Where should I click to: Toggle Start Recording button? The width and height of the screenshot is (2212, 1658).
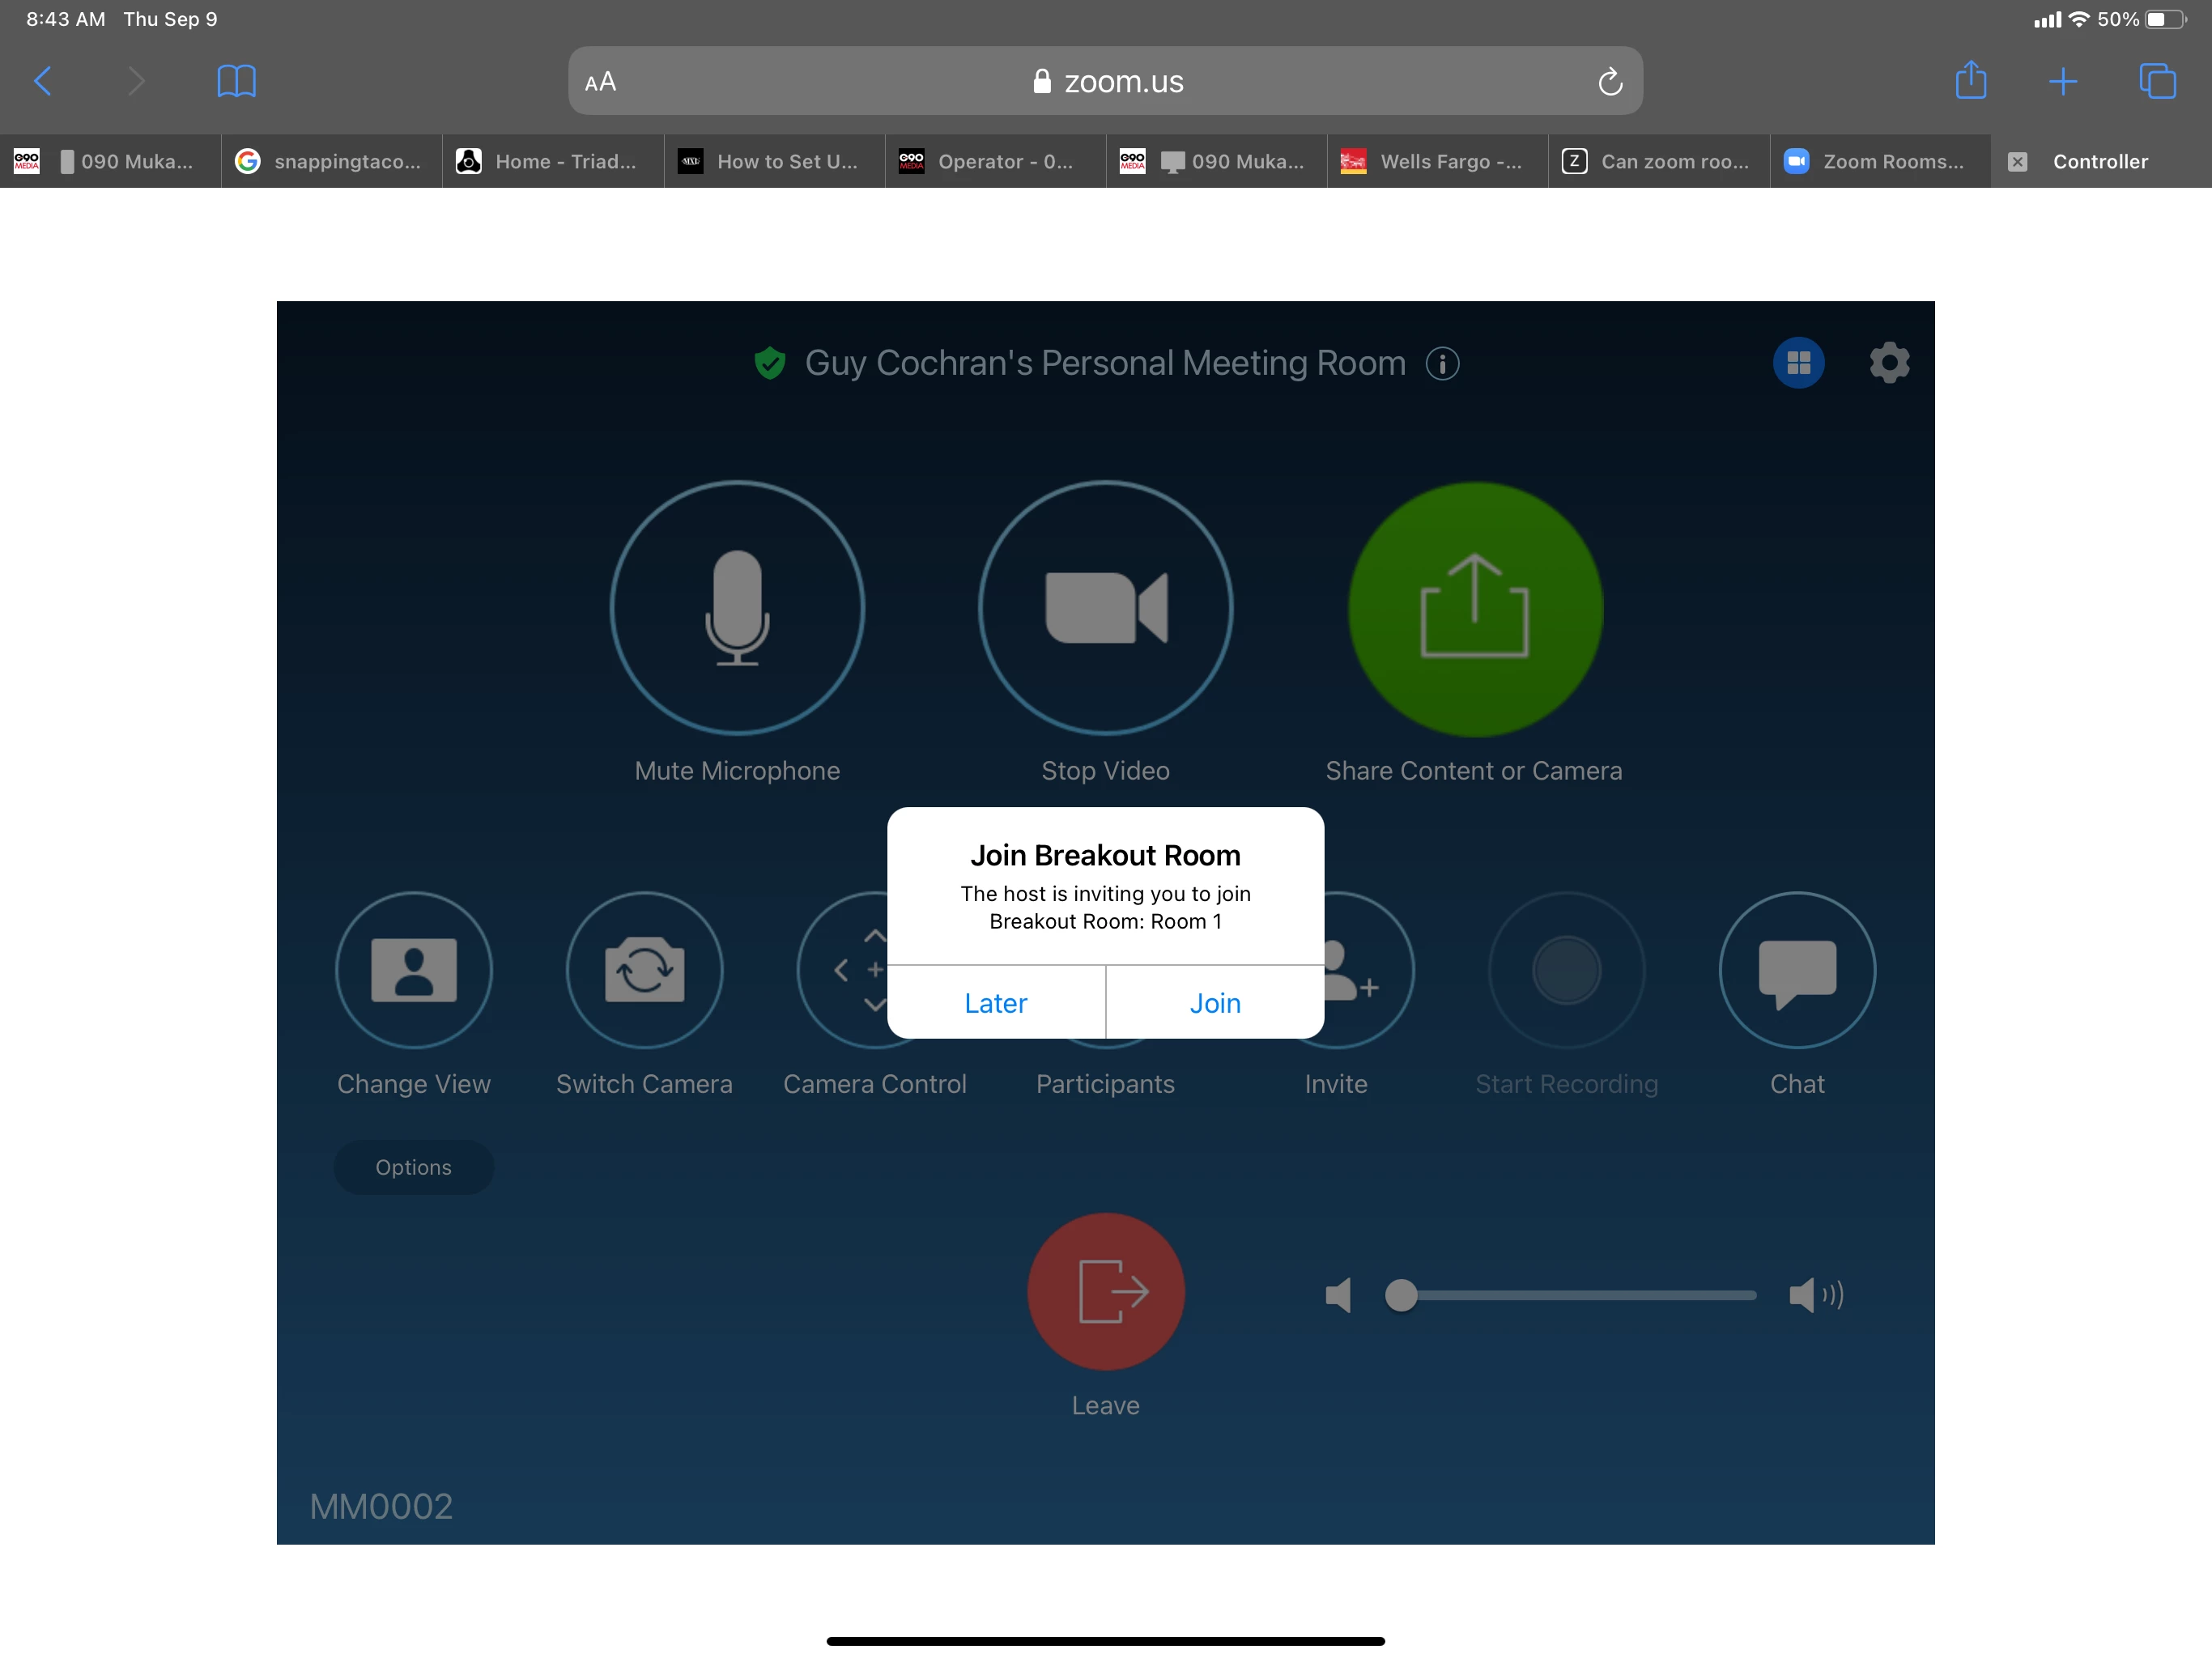click(x=1566, y=969)
